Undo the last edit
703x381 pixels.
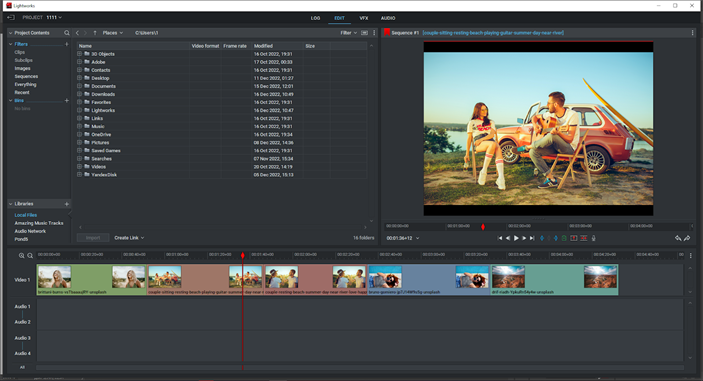tap(678, 238)
